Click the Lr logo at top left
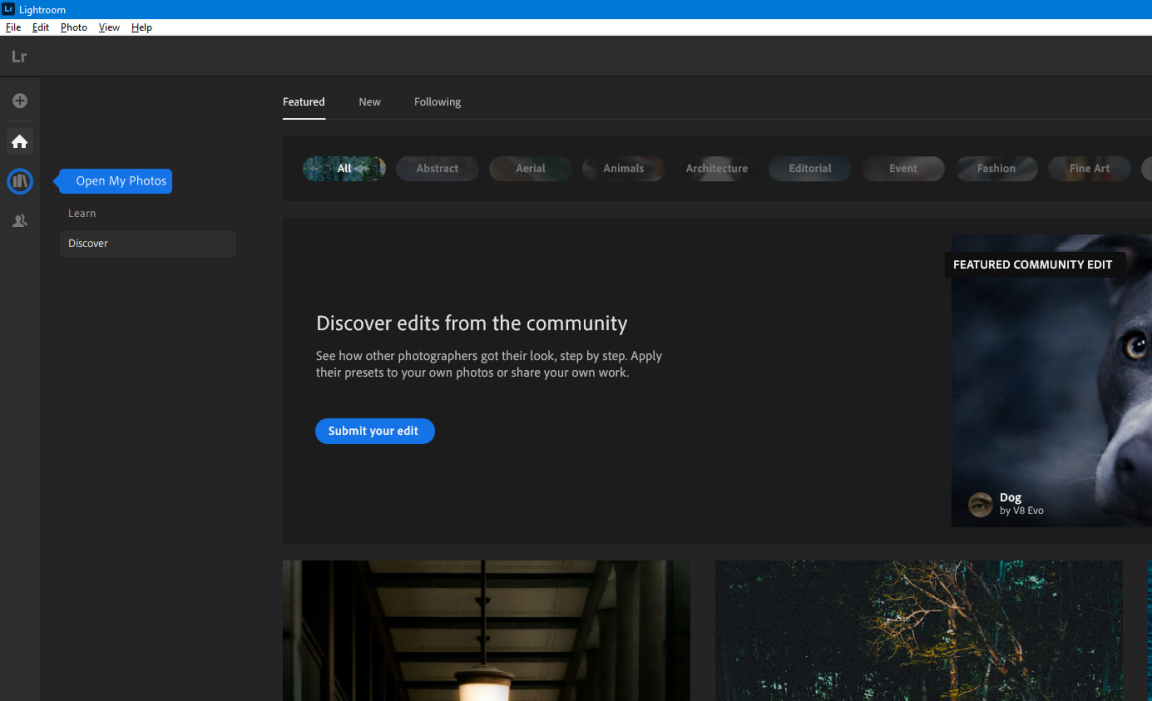 (x=19, y=57)
